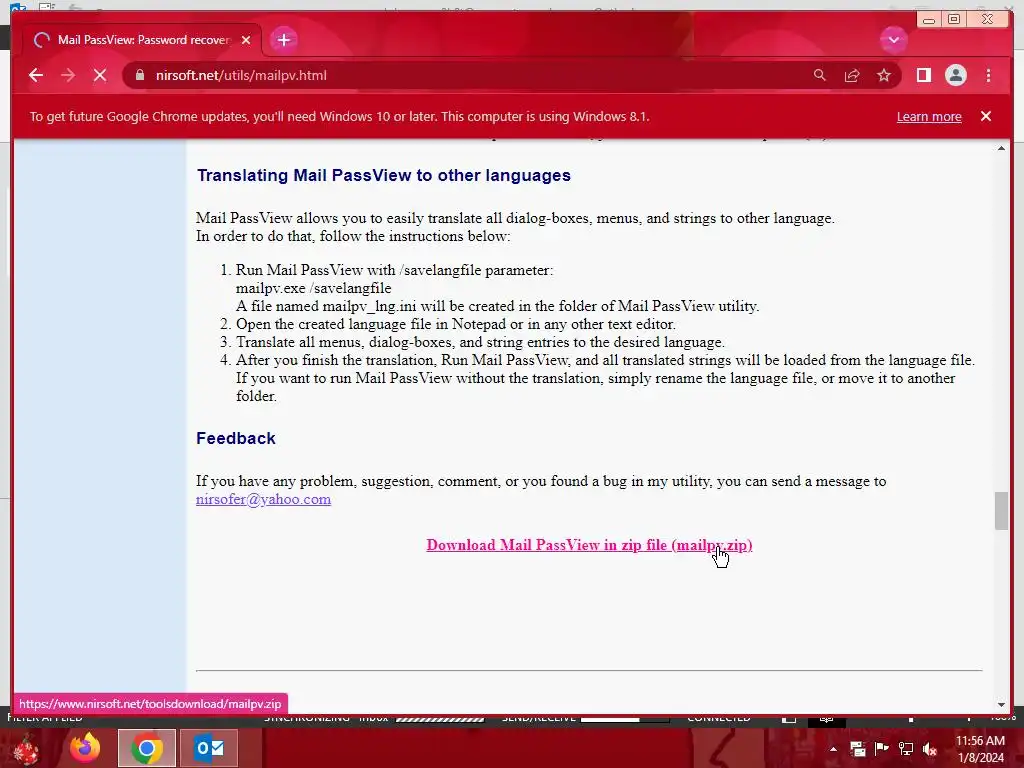The width and height of the screenshot is (1024, 768).
Task: Select the Mail PassView browser tab
Action: pyautogui.click(x=143, y=40)
